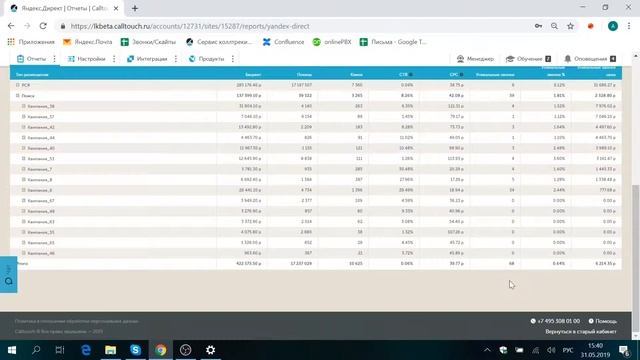Screen dimensions: 640x360
Task: Expand the Кампания_67 row
Action: click(24, 200)
